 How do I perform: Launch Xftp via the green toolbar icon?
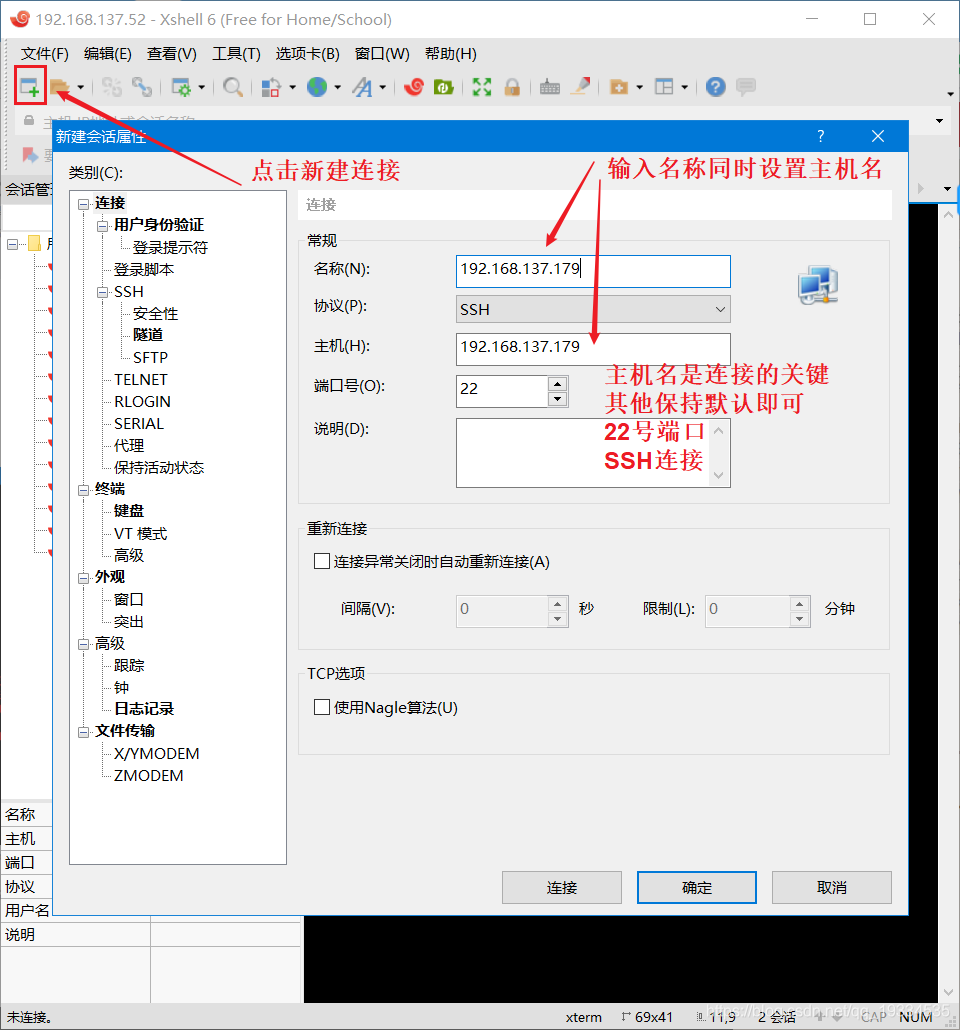point(444,87)
